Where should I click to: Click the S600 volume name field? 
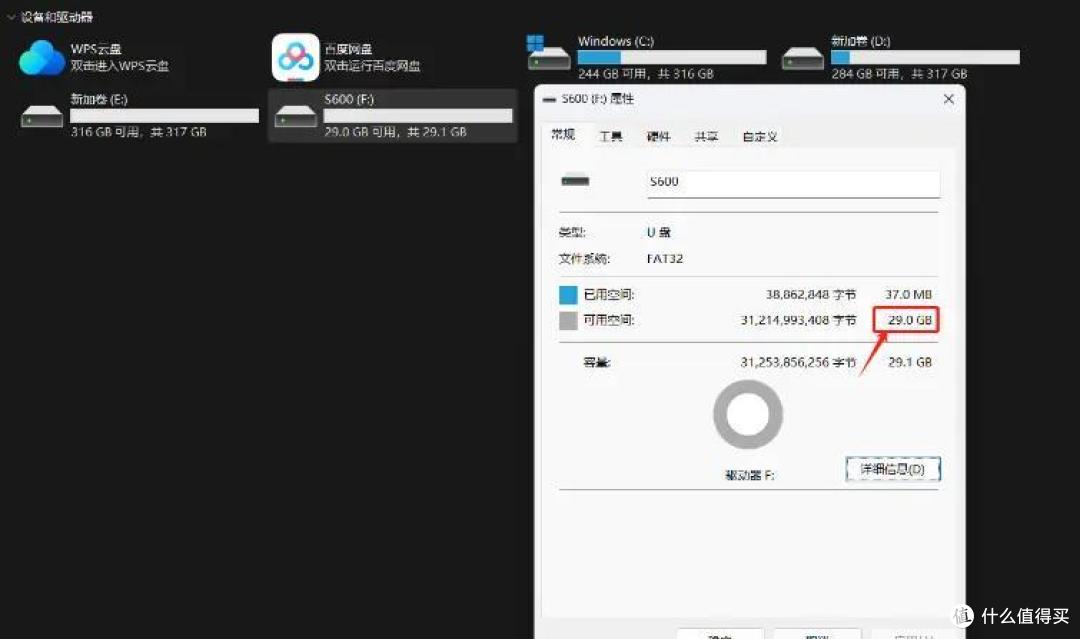[x=793, y=183]
